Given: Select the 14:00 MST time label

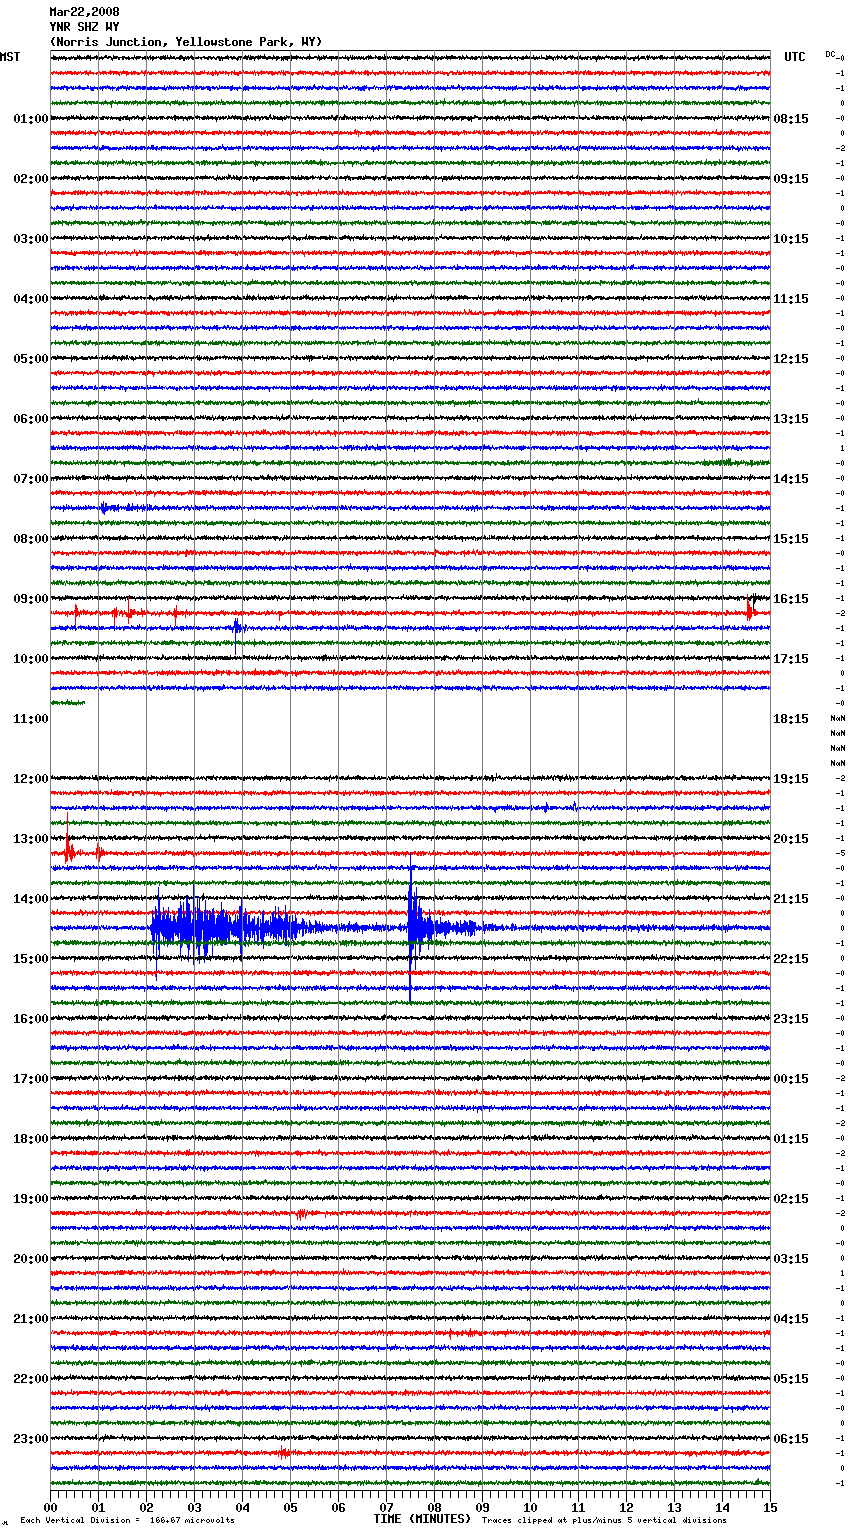Looking at the screenshot, I should pyautogui.click(x=31, y=899).
